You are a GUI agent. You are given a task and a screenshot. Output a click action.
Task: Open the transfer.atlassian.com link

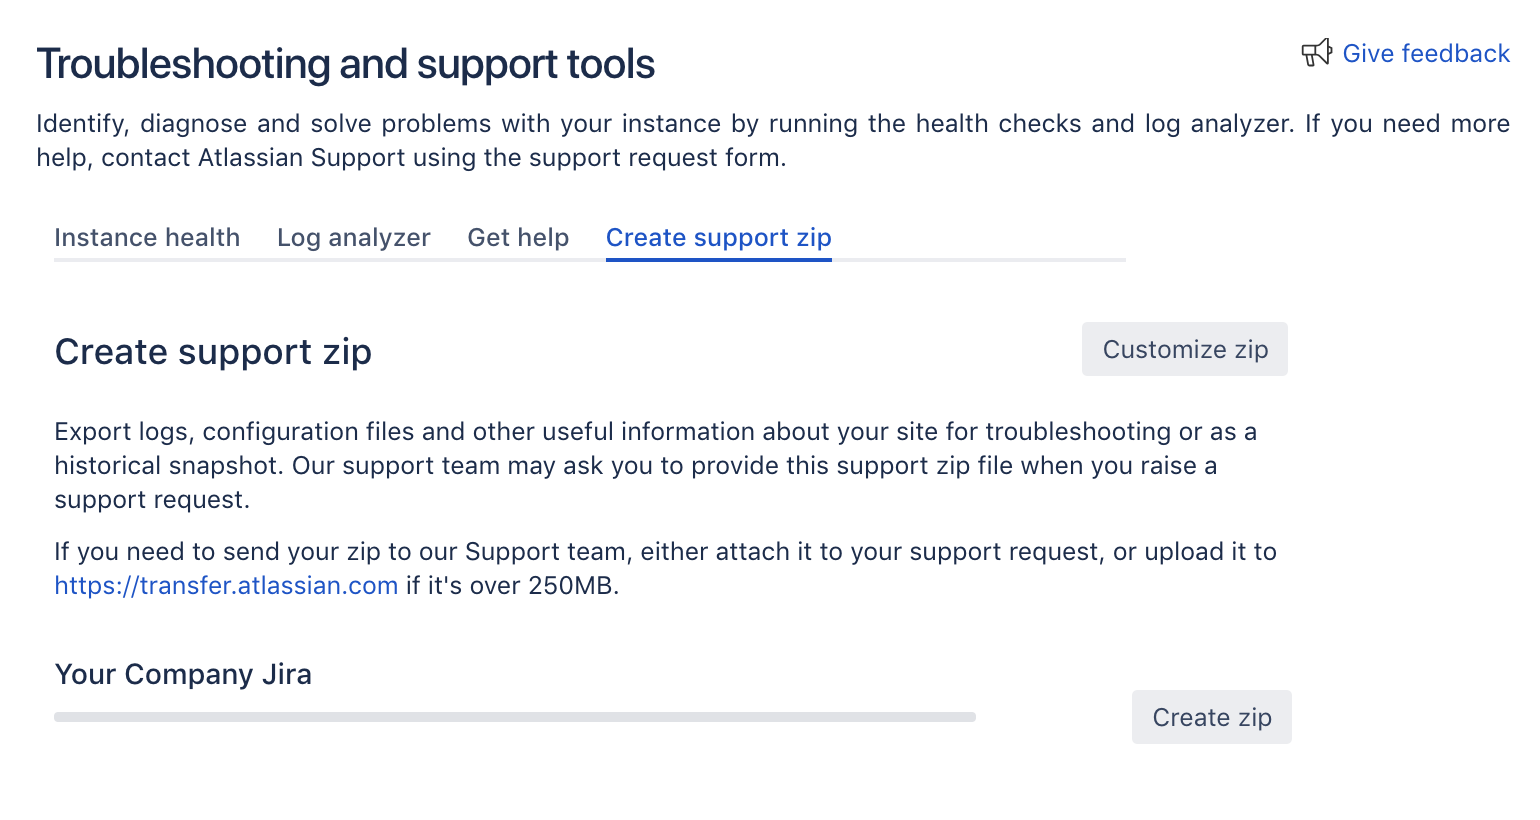click(x=226, y=586)
